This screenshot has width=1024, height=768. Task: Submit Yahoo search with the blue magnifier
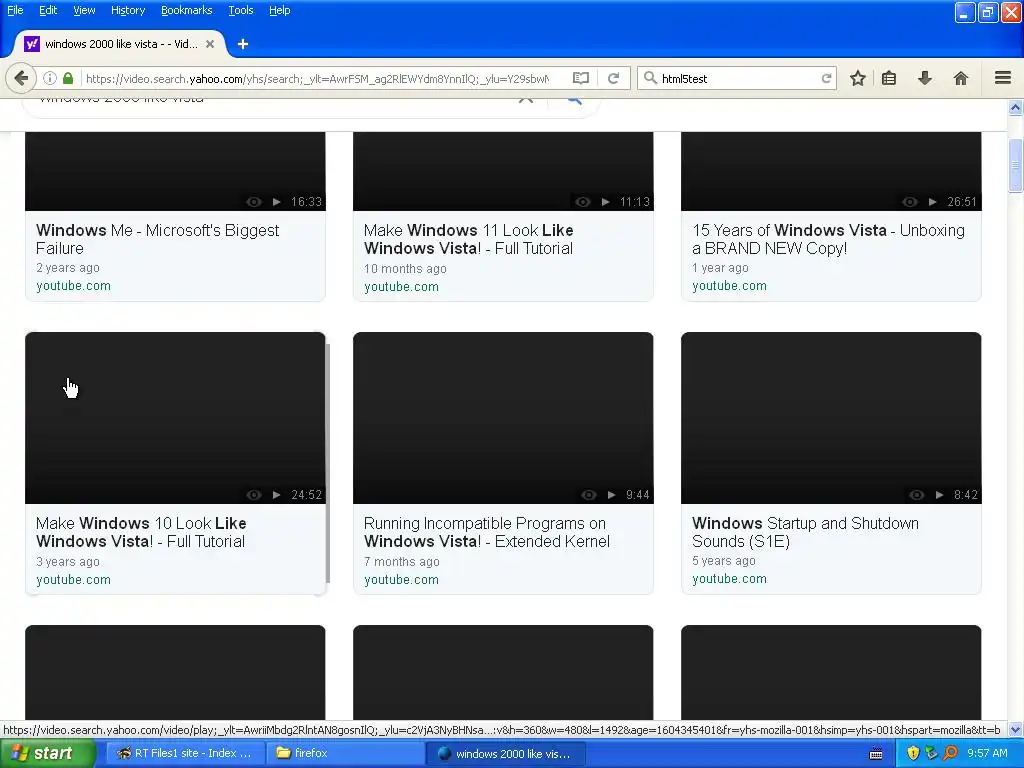click(574, 99)
